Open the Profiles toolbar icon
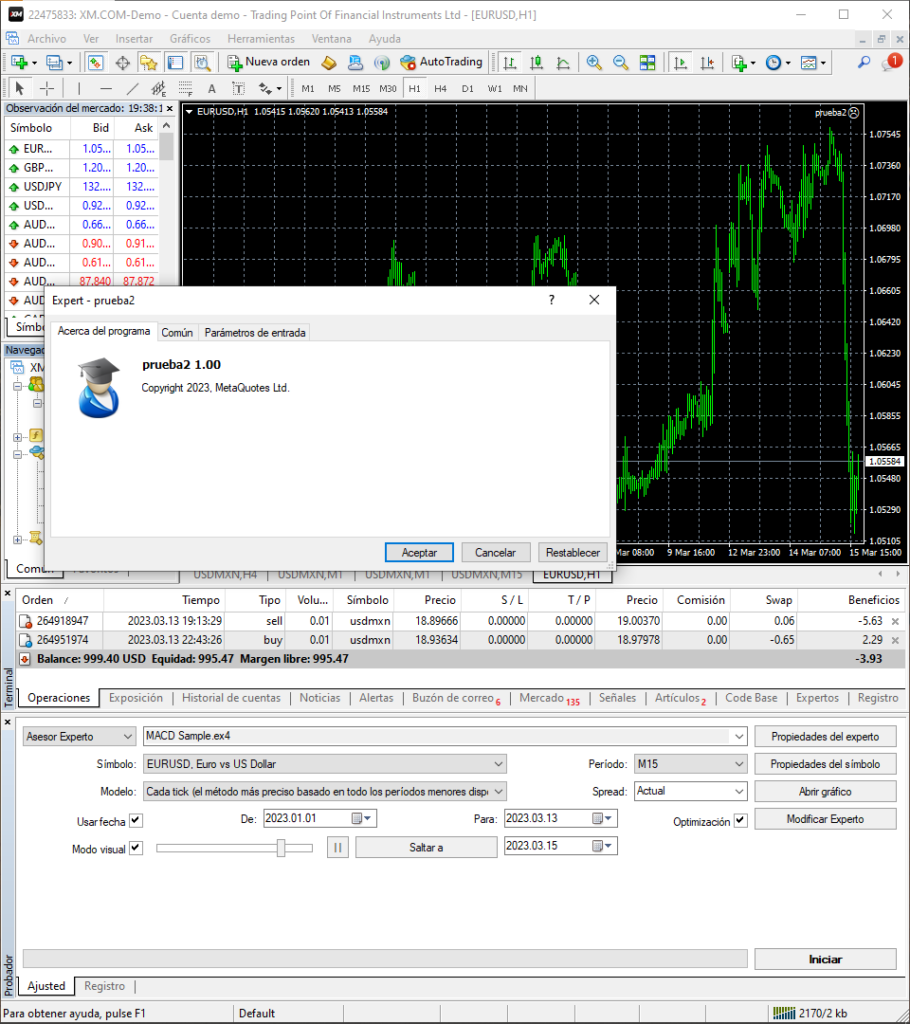Viewport: 910px width, 1024px height. 55,63
